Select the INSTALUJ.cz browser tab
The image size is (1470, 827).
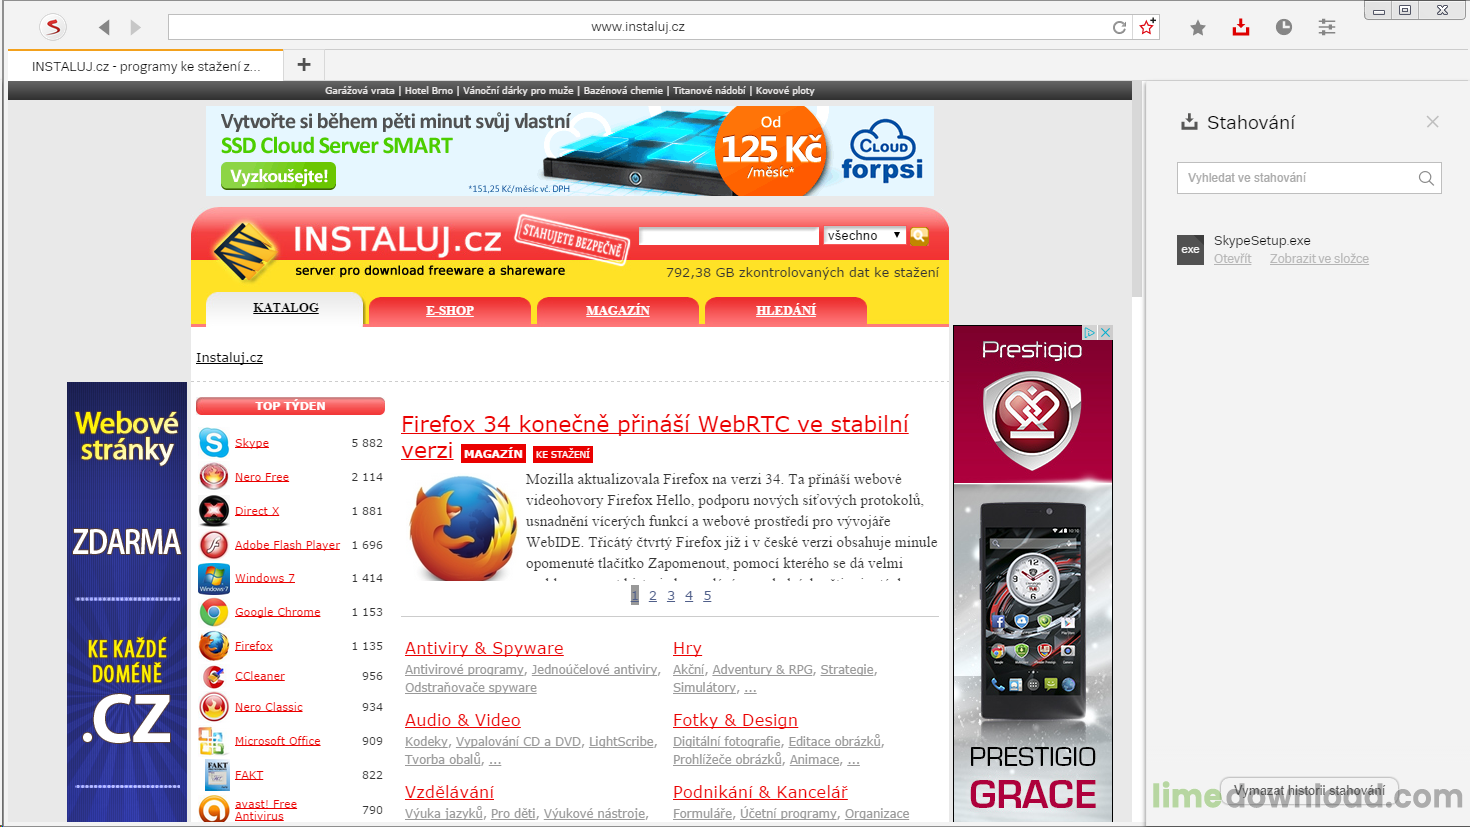pos(146,66)
